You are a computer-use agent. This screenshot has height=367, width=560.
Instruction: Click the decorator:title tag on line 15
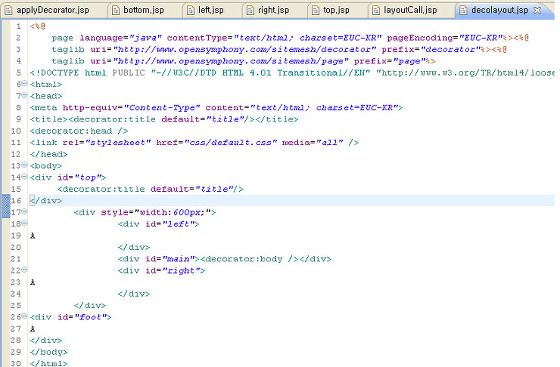[150, 189]
